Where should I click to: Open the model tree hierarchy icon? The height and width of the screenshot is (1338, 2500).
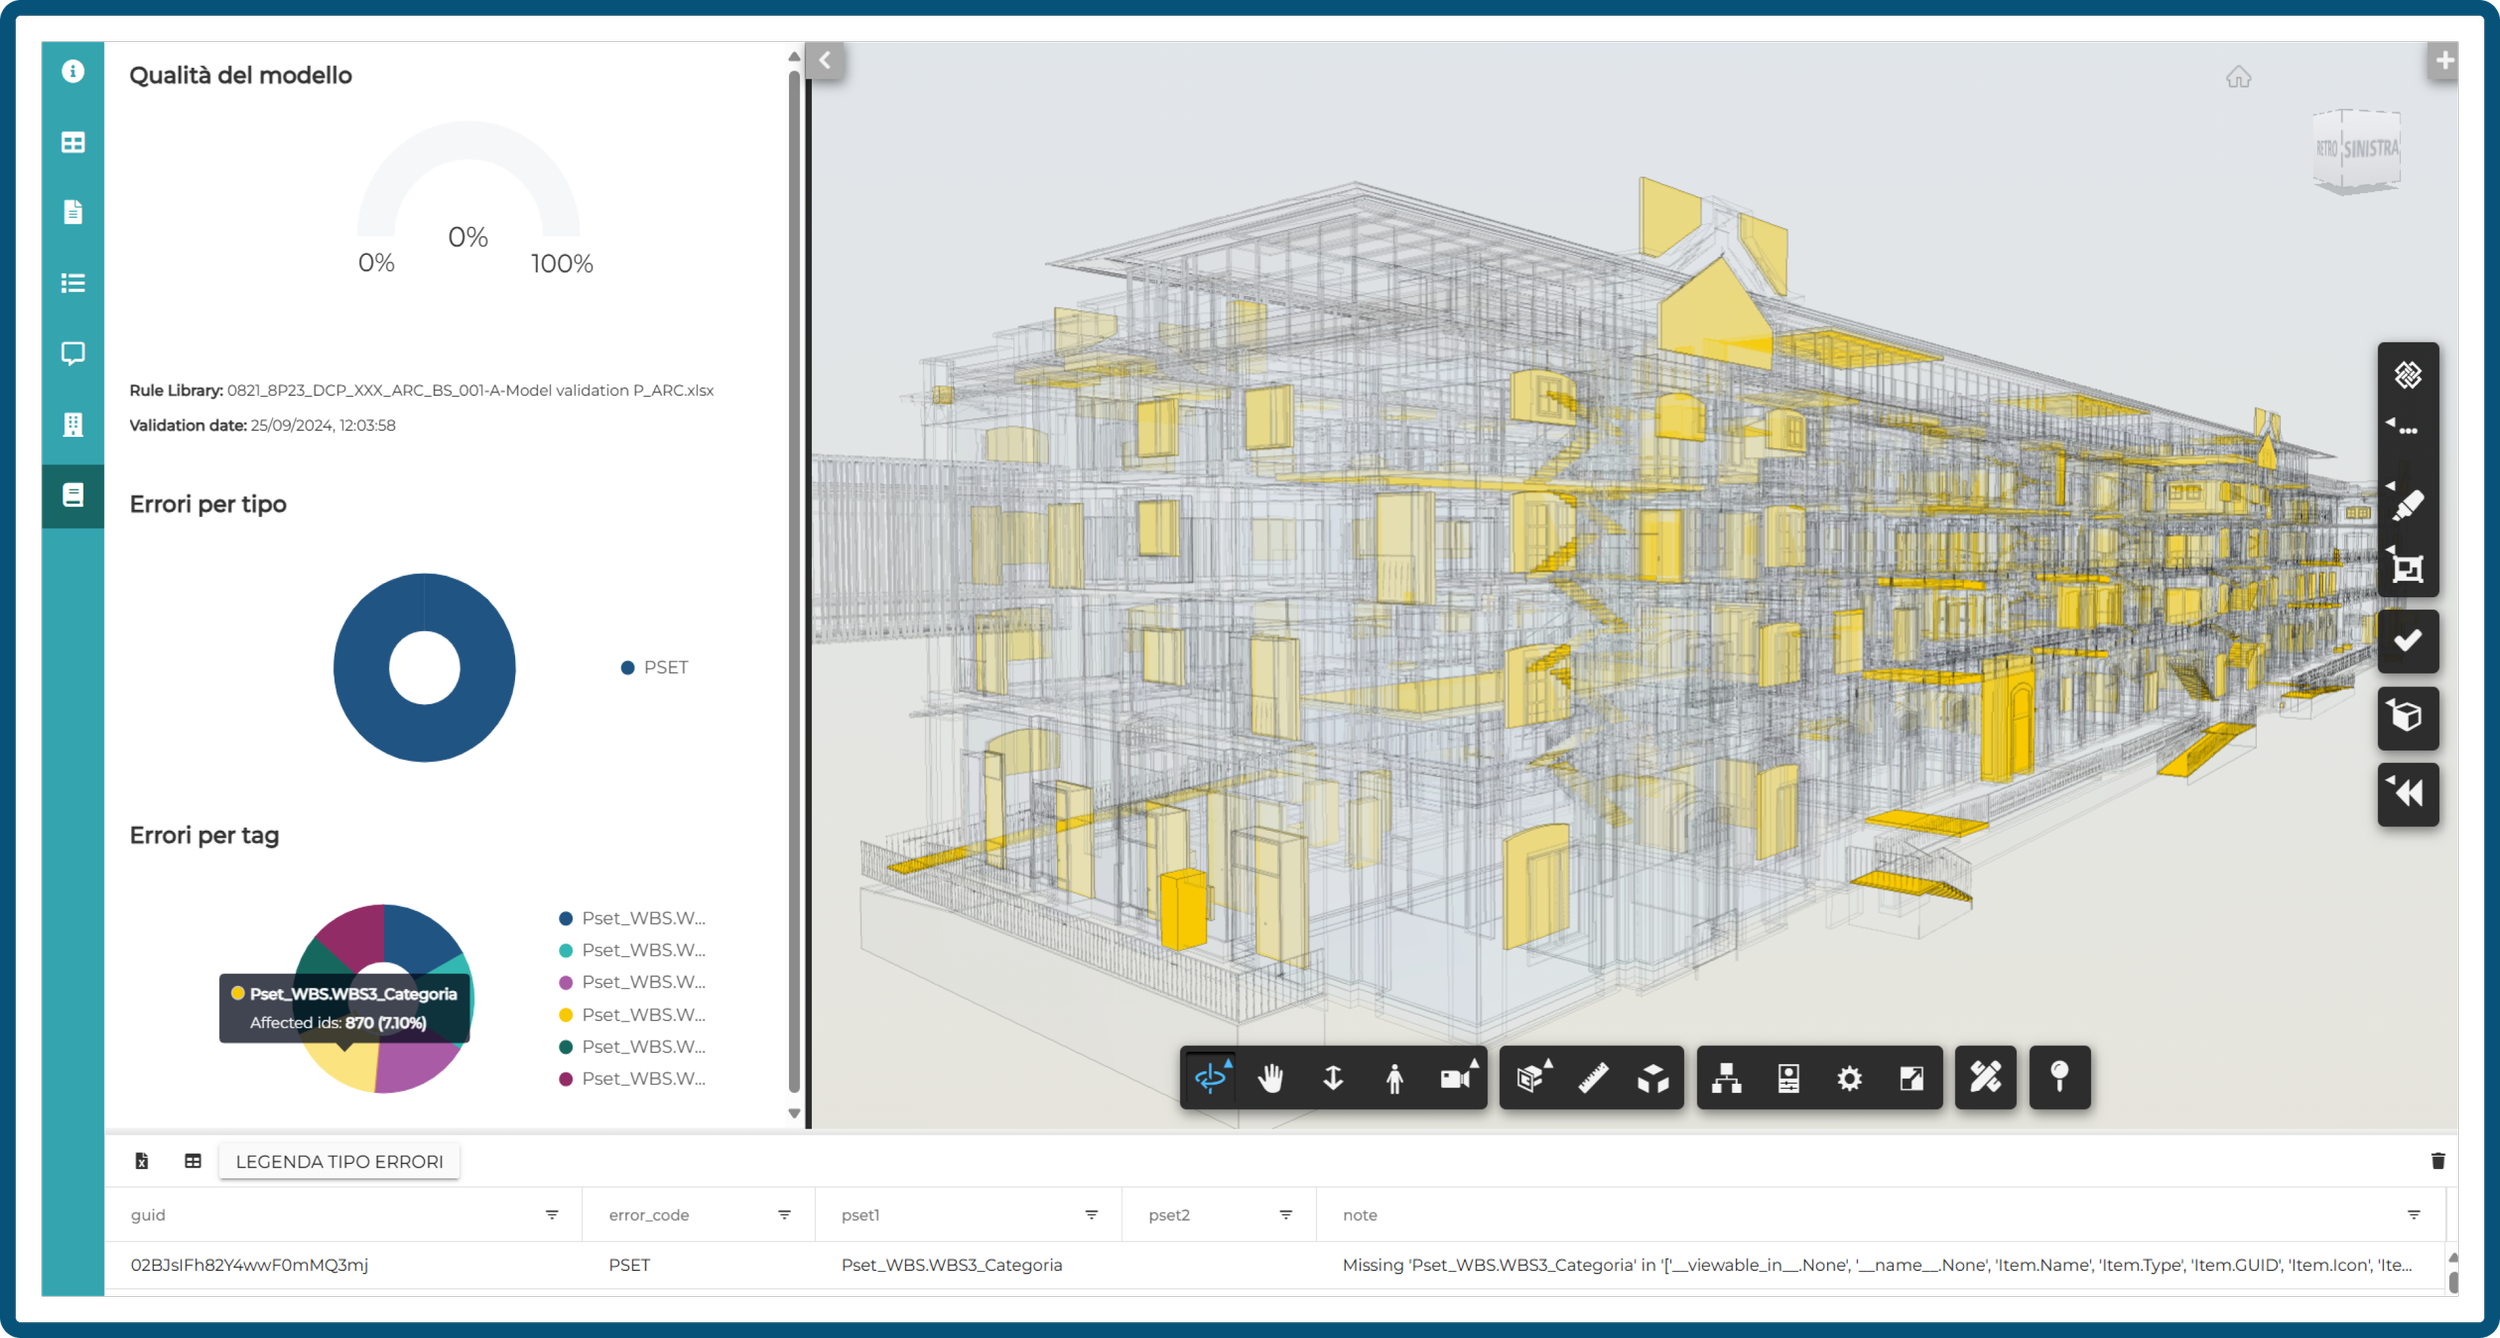pos(1727,1078)
